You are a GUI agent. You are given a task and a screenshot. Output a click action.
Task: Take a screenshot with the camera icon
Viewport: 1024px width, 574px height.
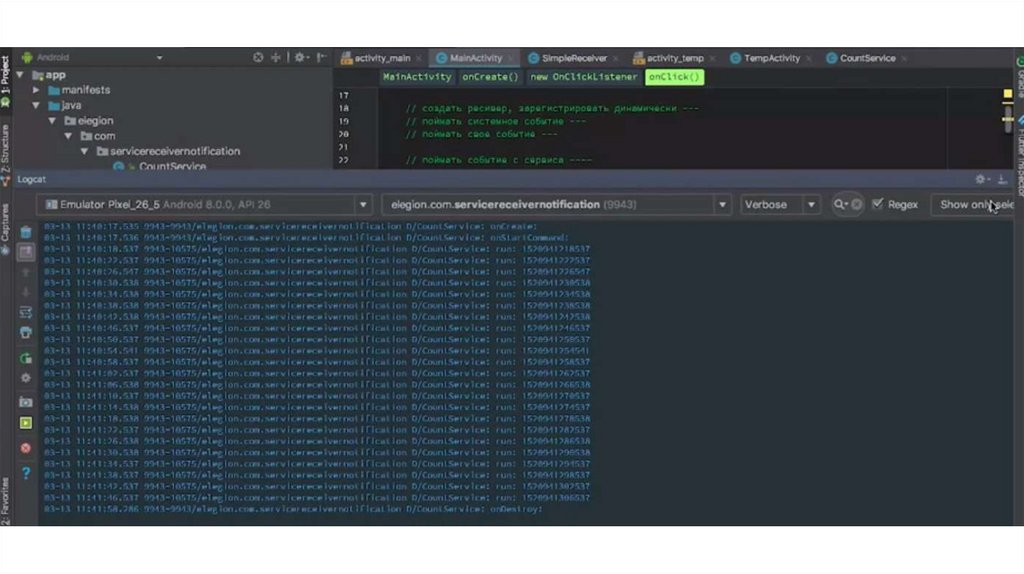click(x=26, y=401)
